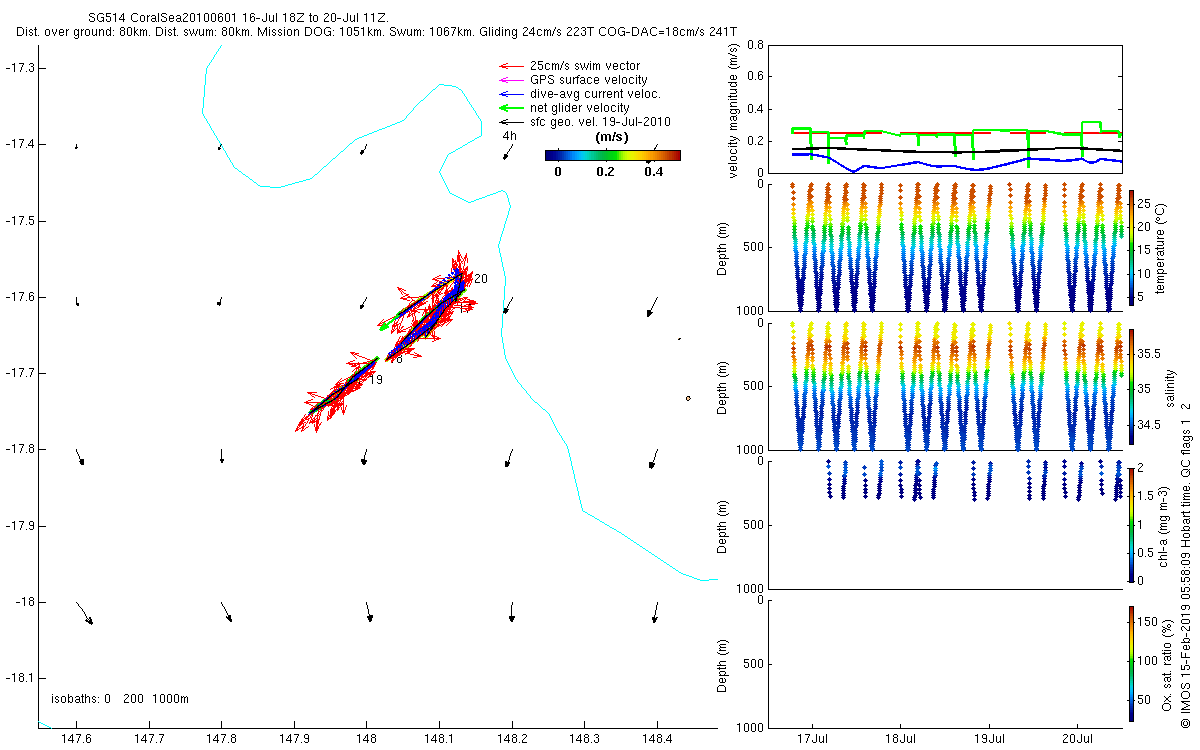Click the day 20 label on the glider track
This screenshot has width=1200, height=750.
click(481, 279)
